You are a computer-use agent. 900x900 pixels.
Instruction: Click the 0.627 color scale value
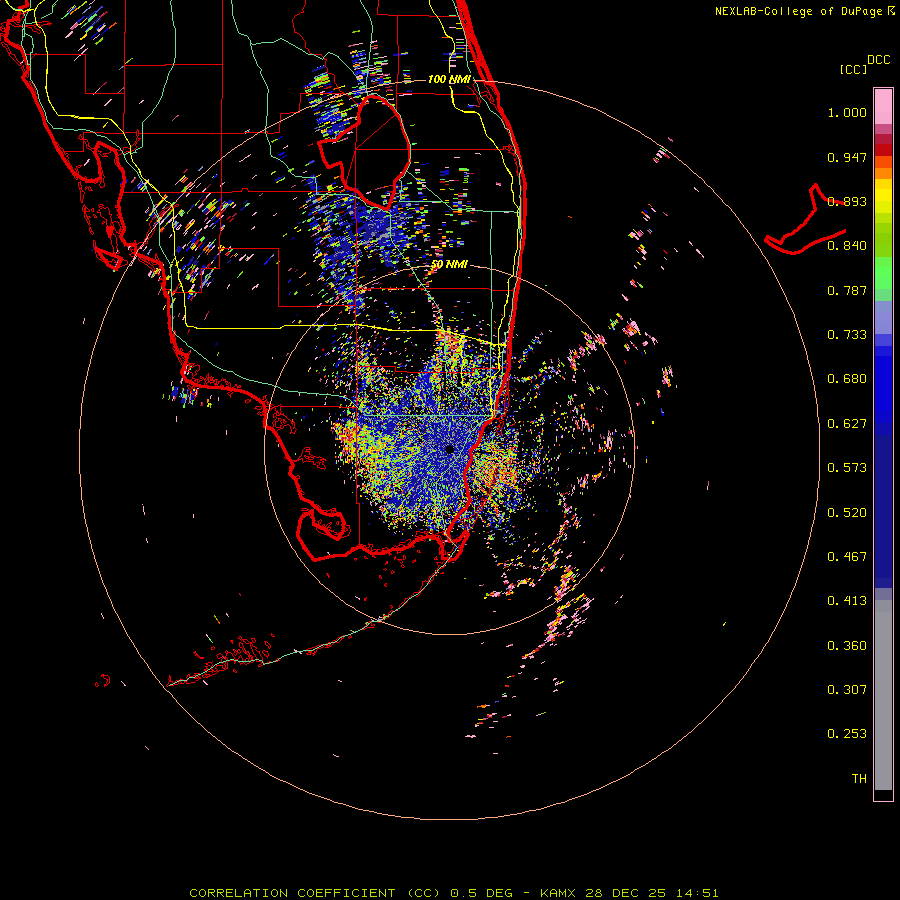click(x=847, y=424)
